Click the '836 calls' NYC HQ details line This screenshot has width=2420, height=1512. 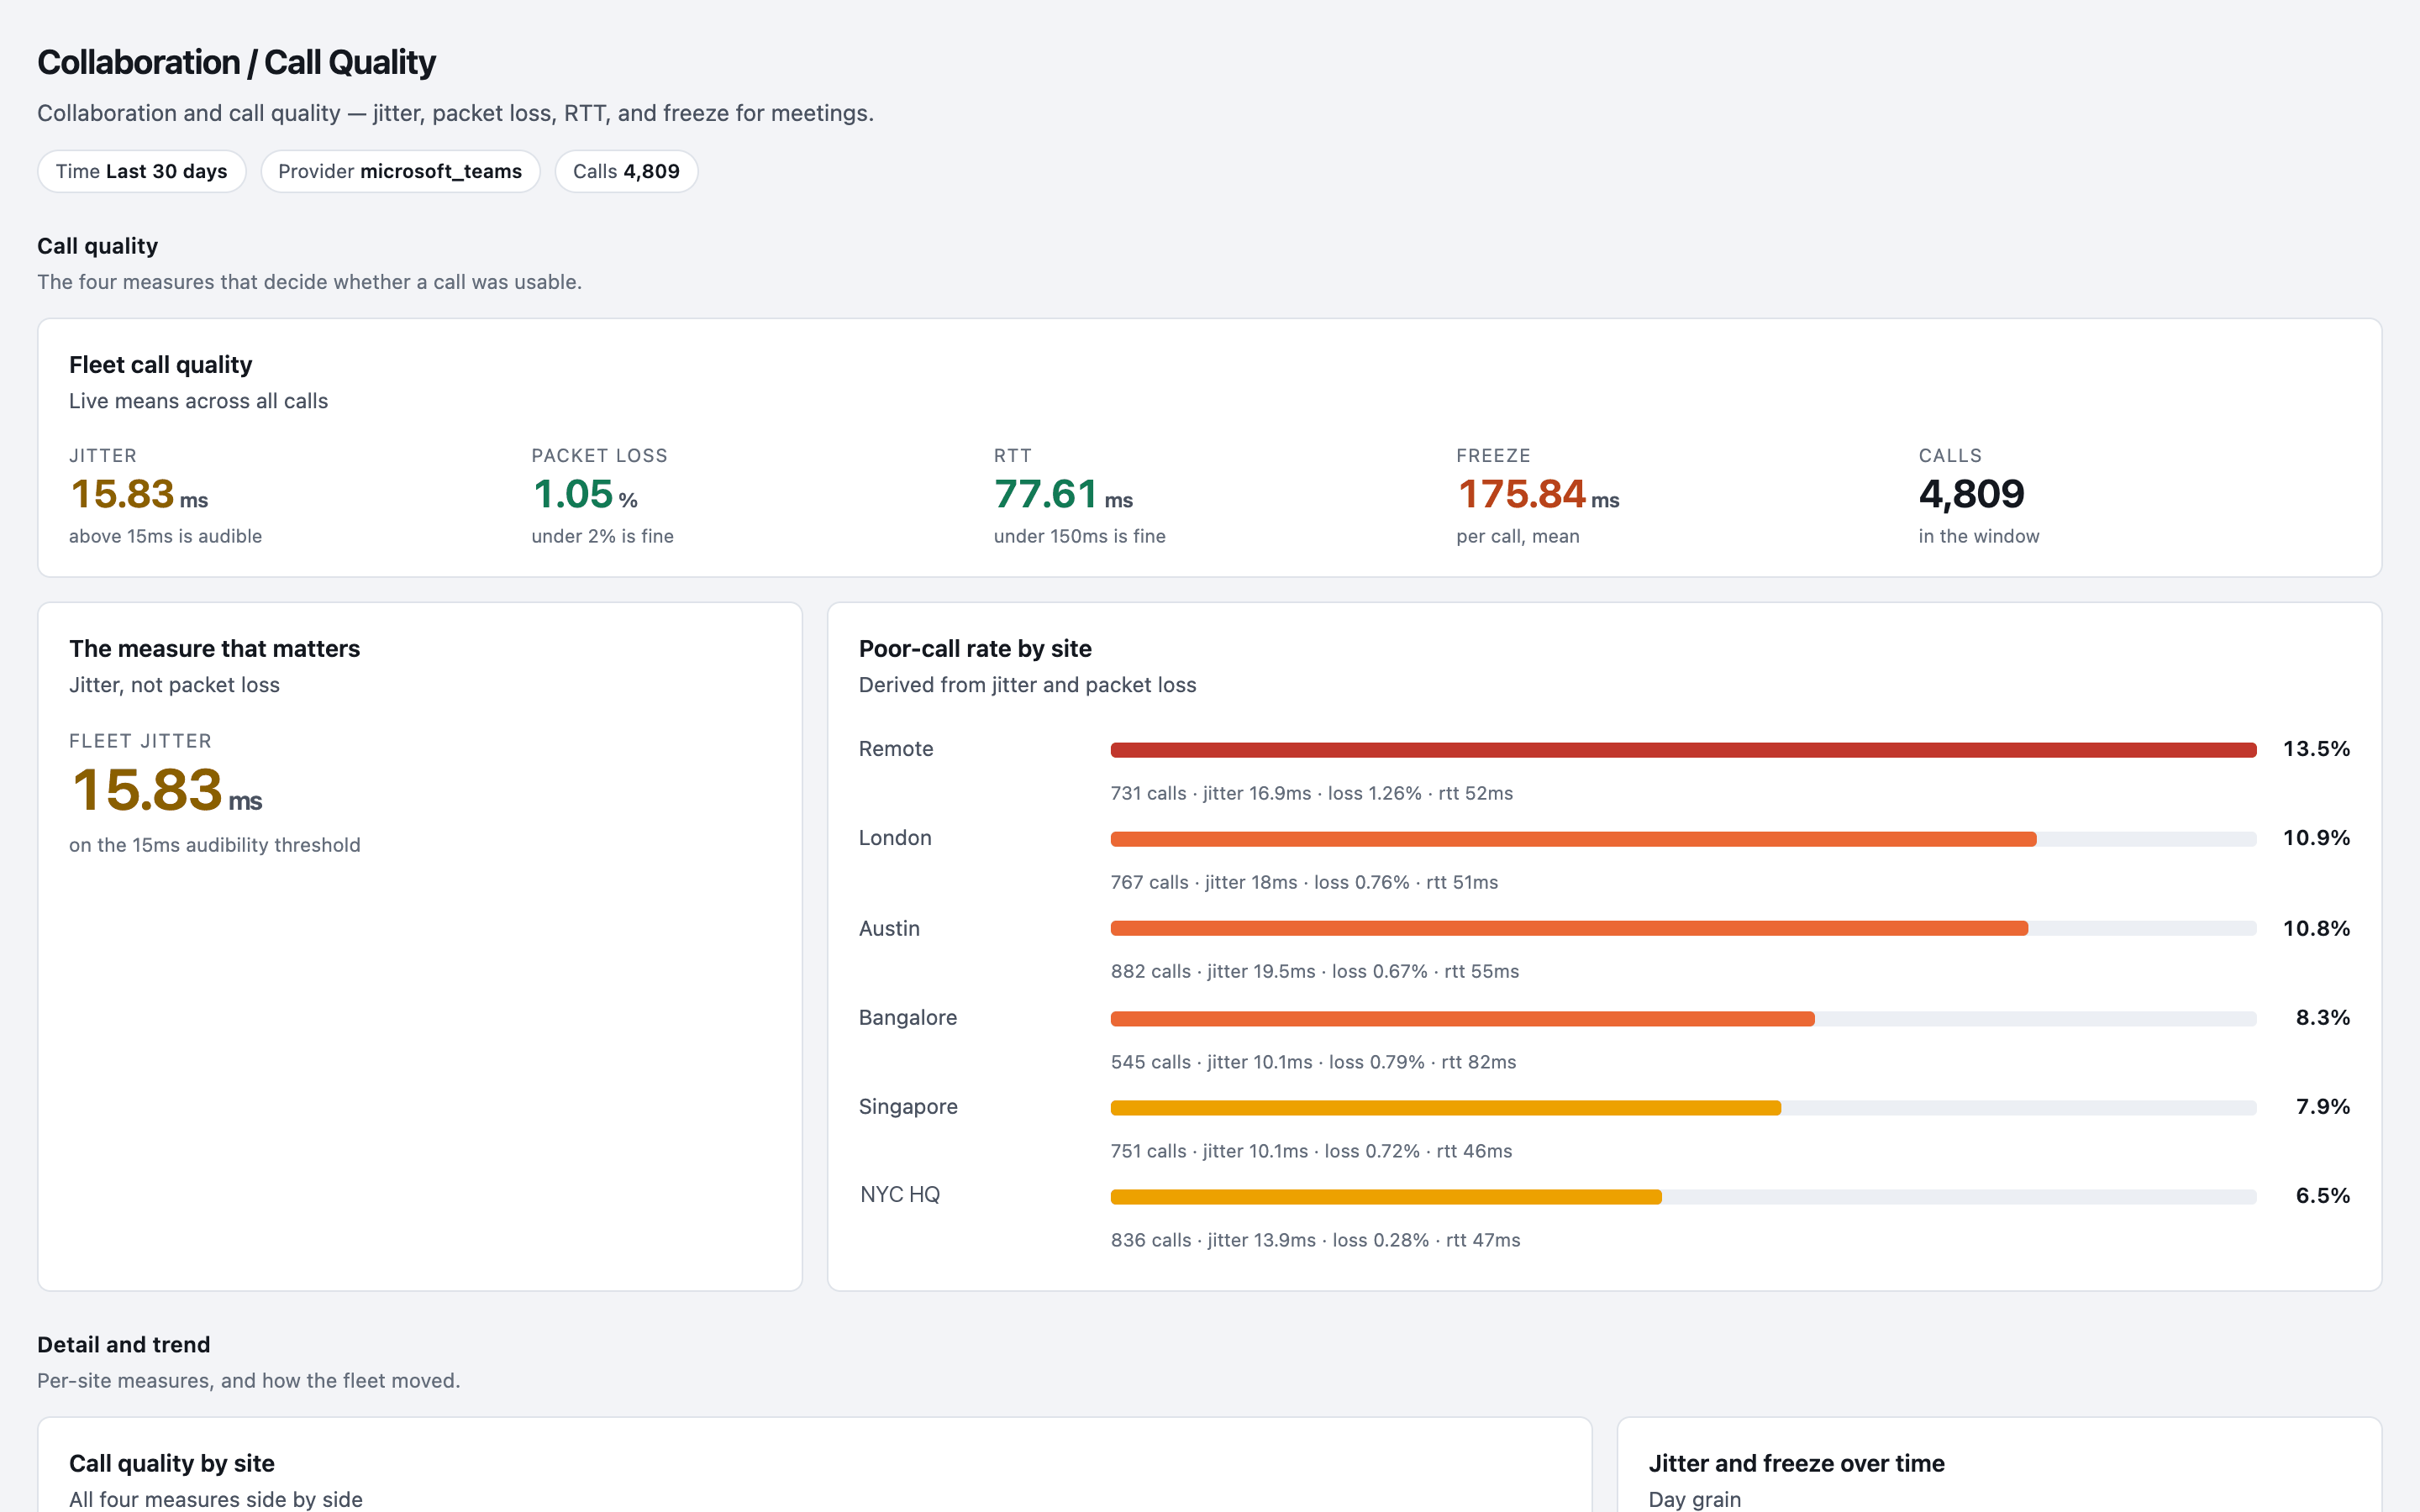[1315, 1240]
